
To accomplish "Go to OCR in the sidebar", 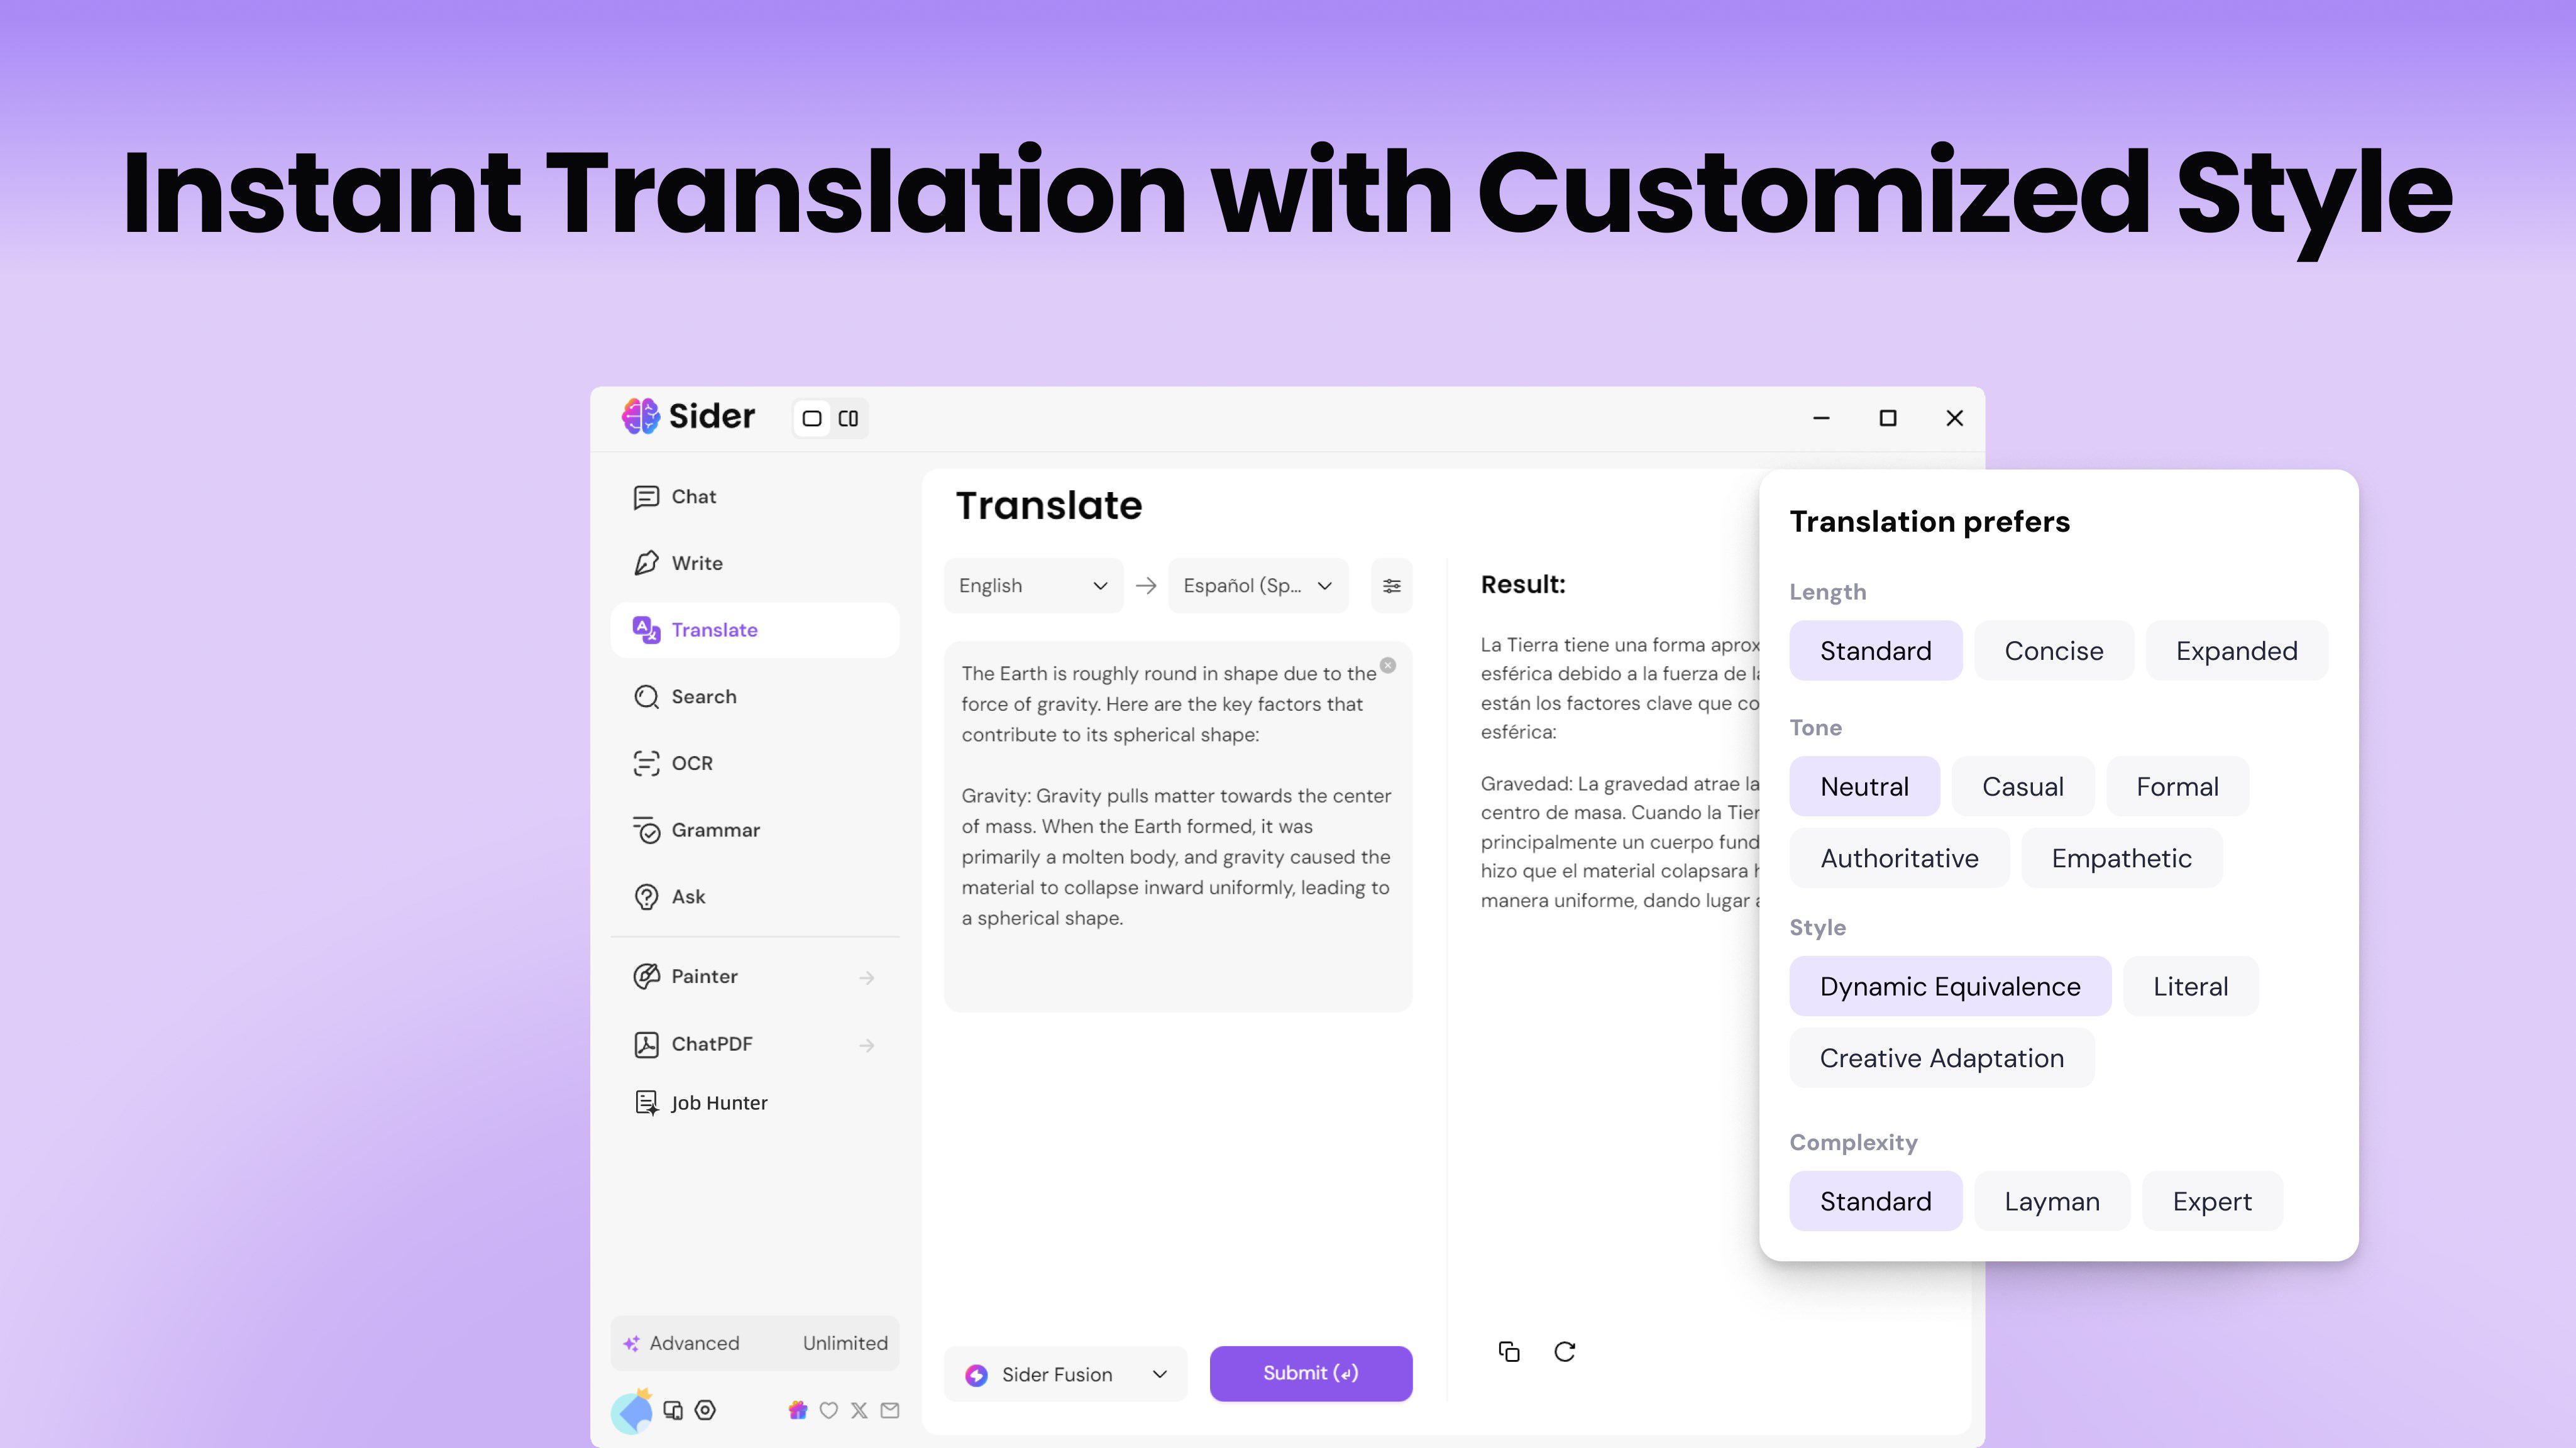I will click(x=755, y=763).
